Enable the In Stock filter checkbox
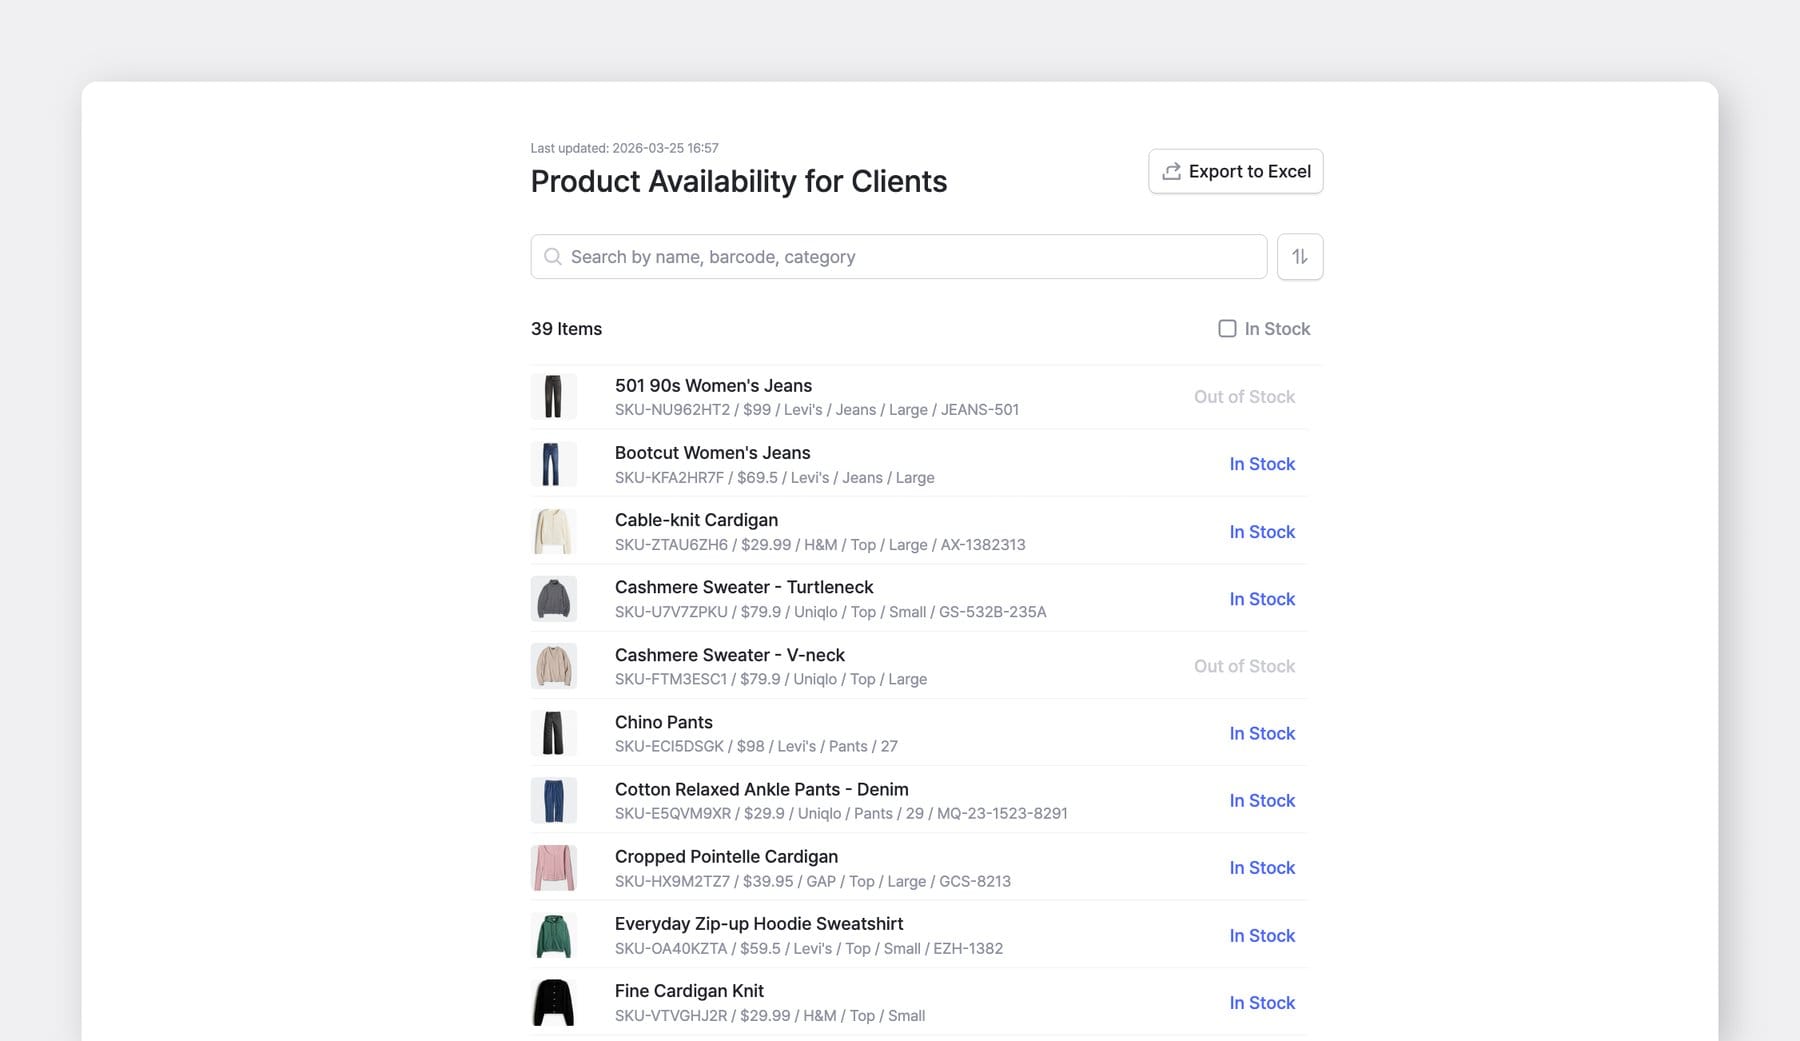 click(x=1227, y=328)
